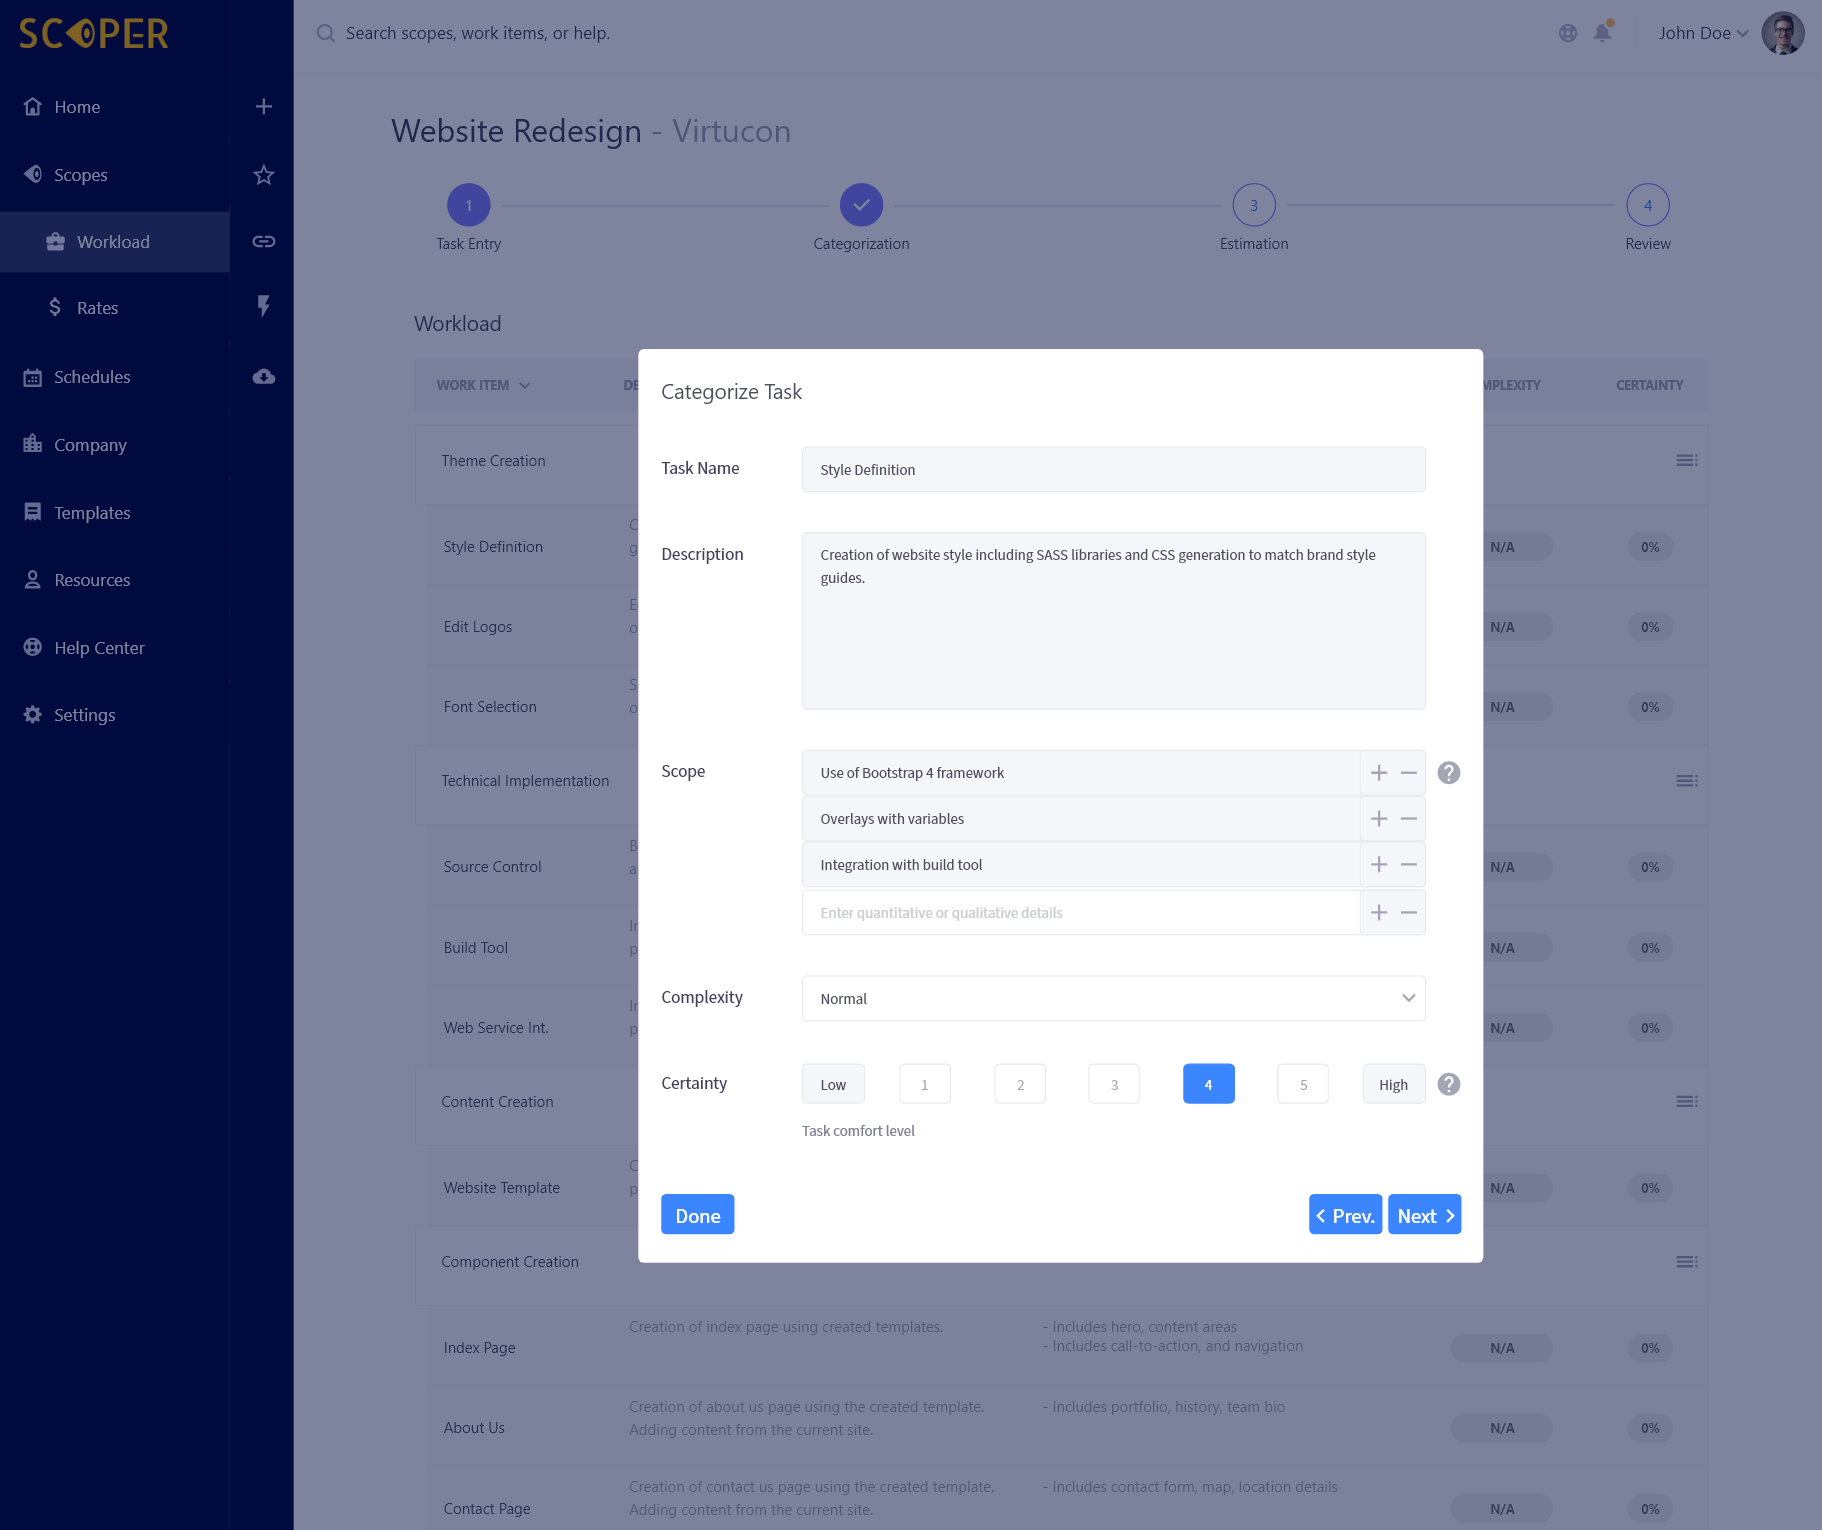Open Scopes in sidebar

click(80, 175)
